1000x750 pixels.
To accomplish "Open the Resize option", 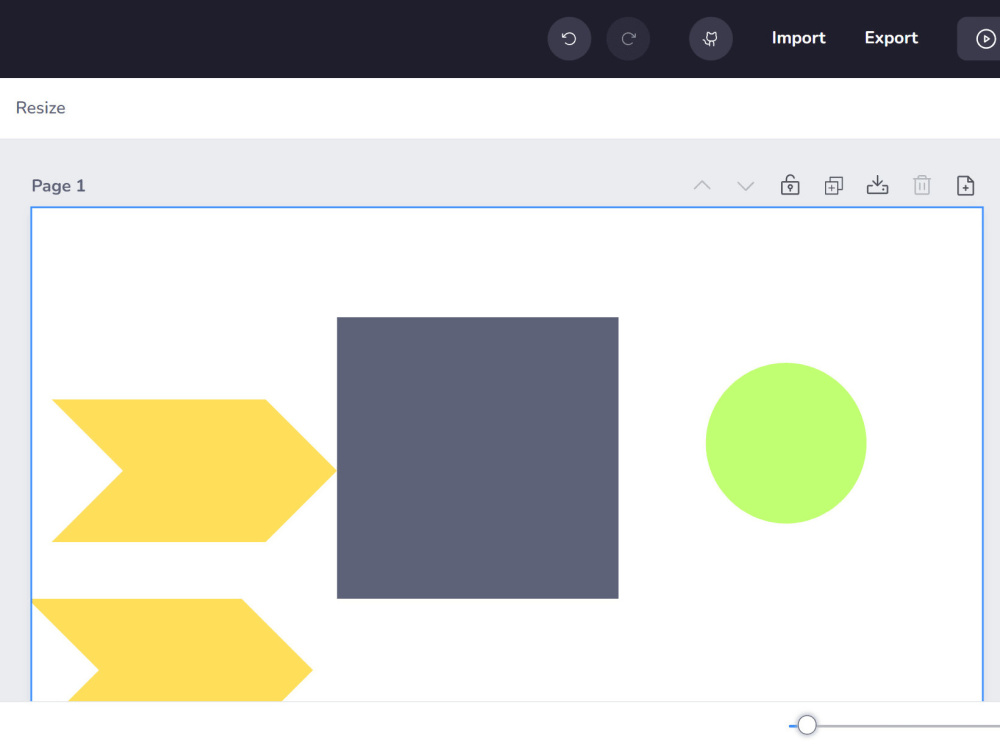I will pos(41,108).
